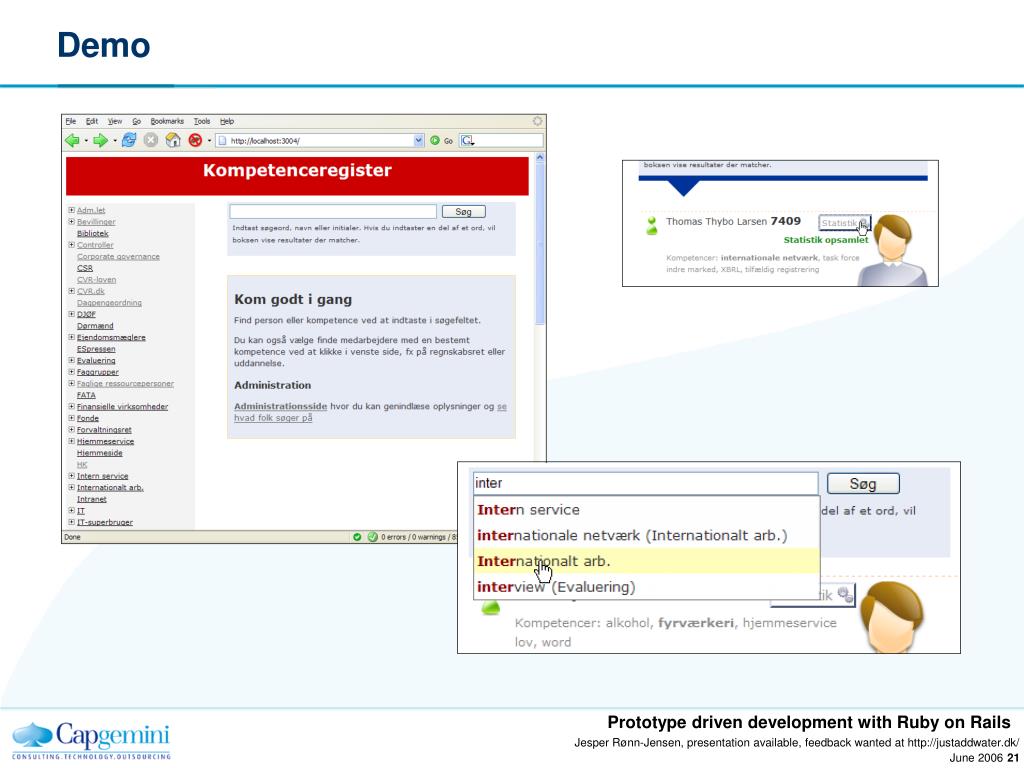Click the Google search engine icon
This screenshot has width=1024, height=768.
466,140
